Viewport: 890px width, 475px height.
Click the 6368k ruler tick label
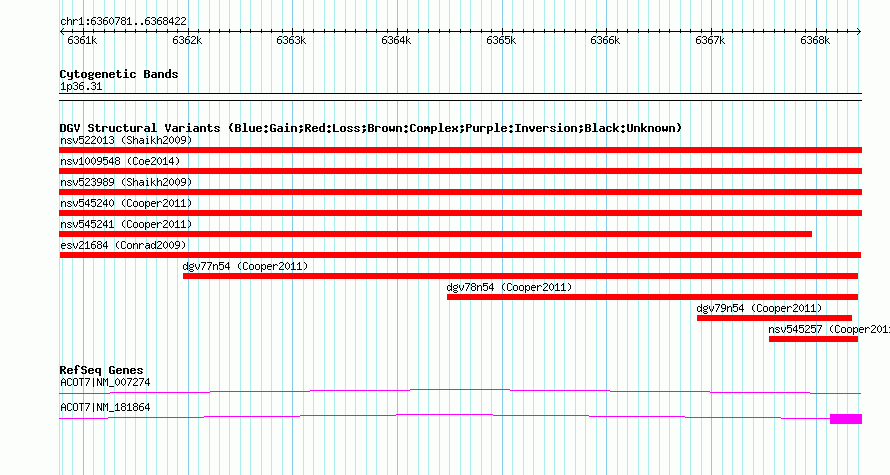pyautogui.click(x=815, y=40)
